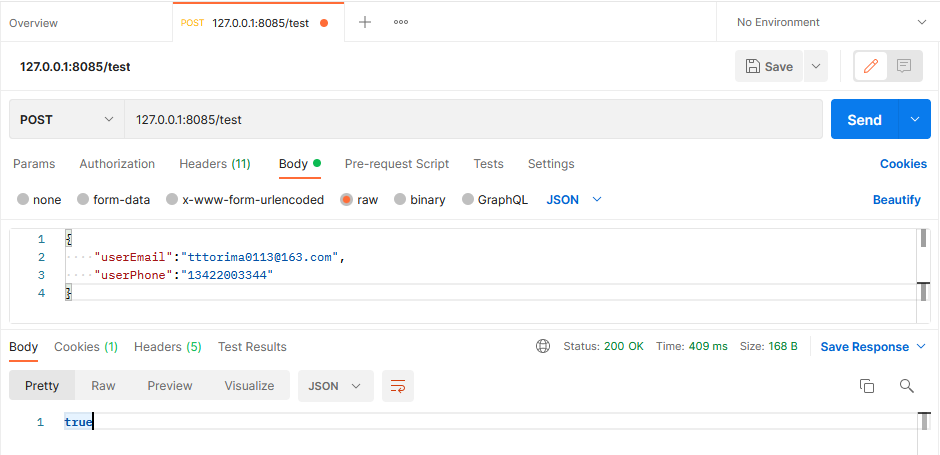This screenshot has width=940, height=455.
Task: Select the form-data radio option
Action: pos(83,200)
